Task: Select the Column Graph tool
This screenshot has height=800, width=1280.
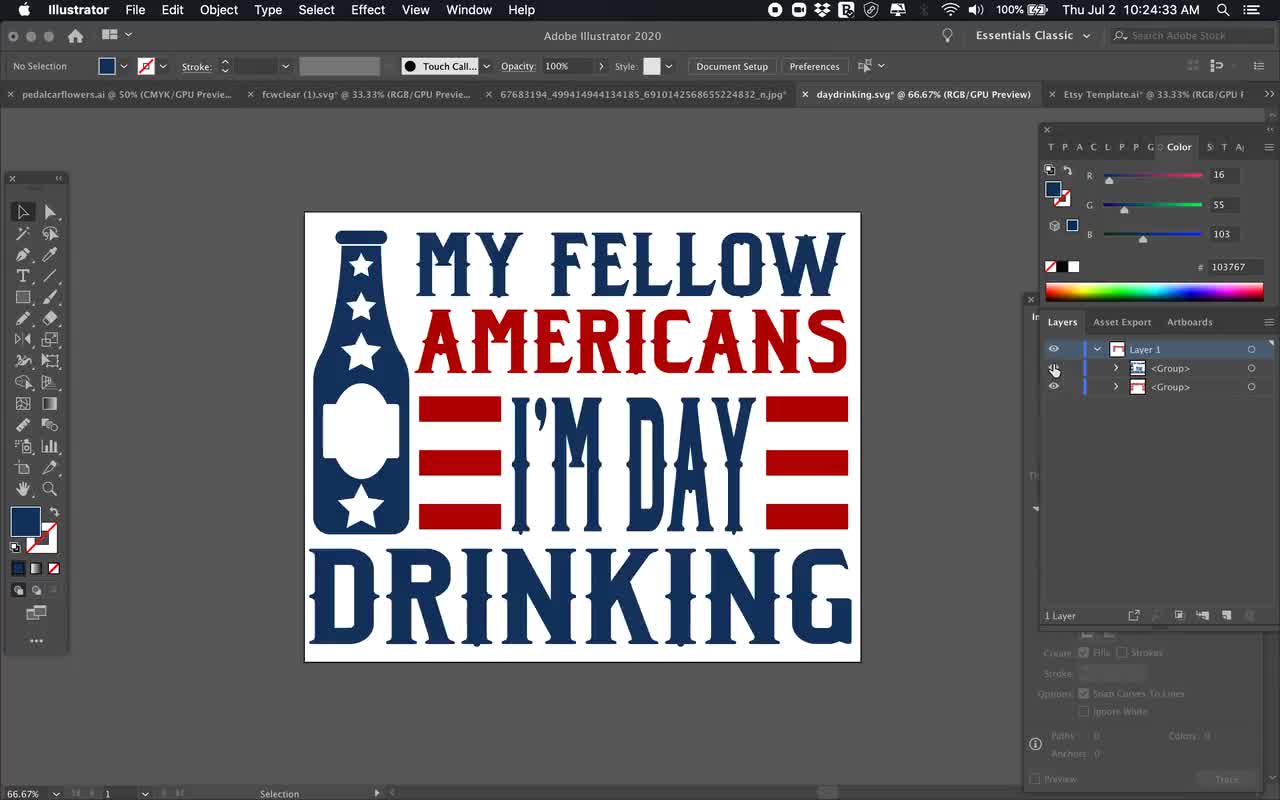Action: (x=50, y=446)
